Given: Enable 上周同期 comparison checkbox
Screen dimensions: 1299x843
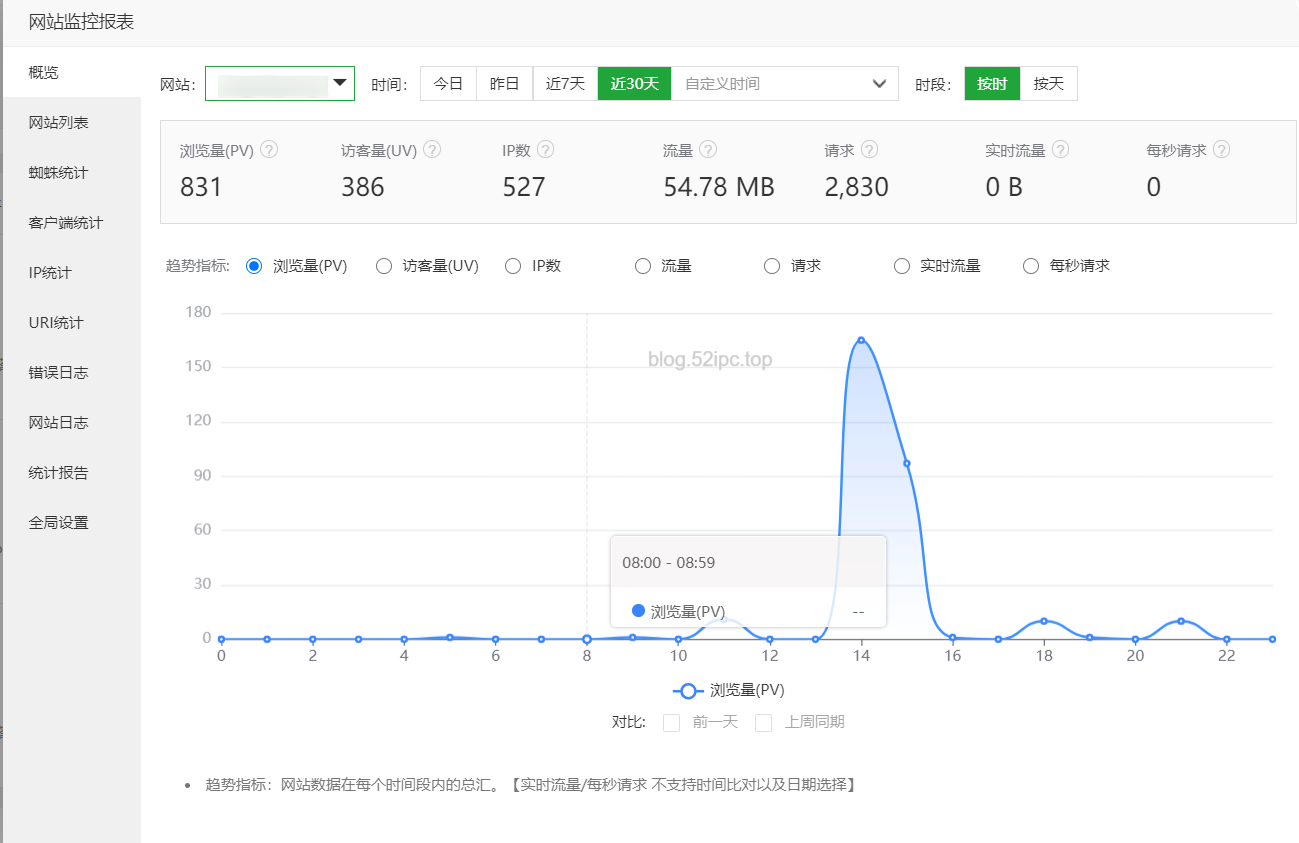Looking at the screenshot, I should tap(764, 723).
